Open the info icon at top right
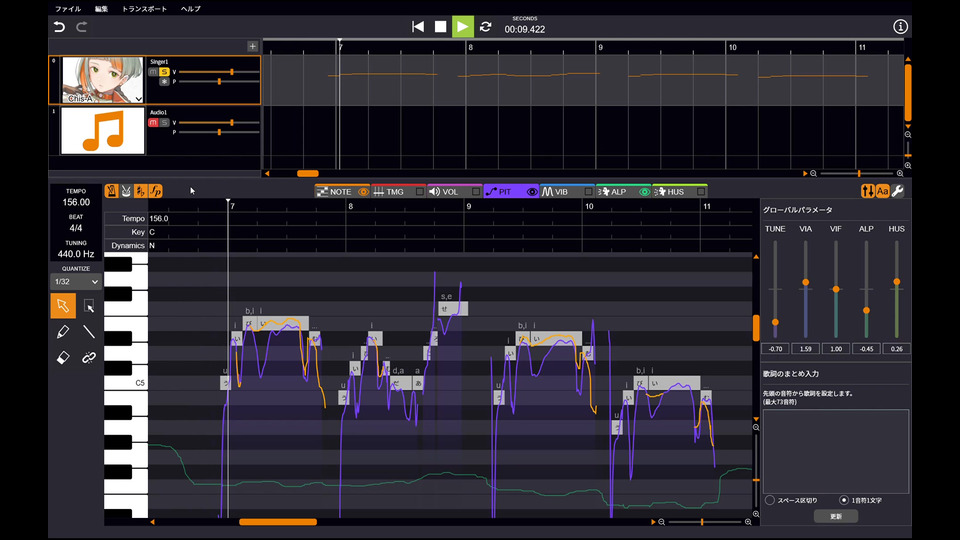The height and width of the screenshot is (540, 960). pyautogui.click(x=900, y=27)
